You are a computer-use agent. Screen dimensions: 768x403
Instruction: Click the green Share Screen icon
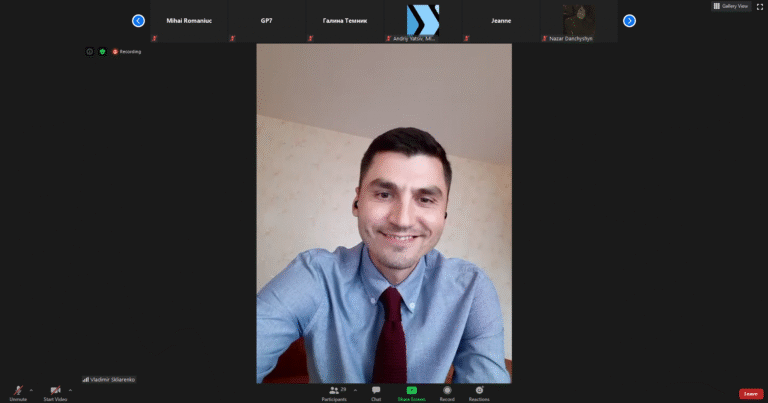pos(411,390)
